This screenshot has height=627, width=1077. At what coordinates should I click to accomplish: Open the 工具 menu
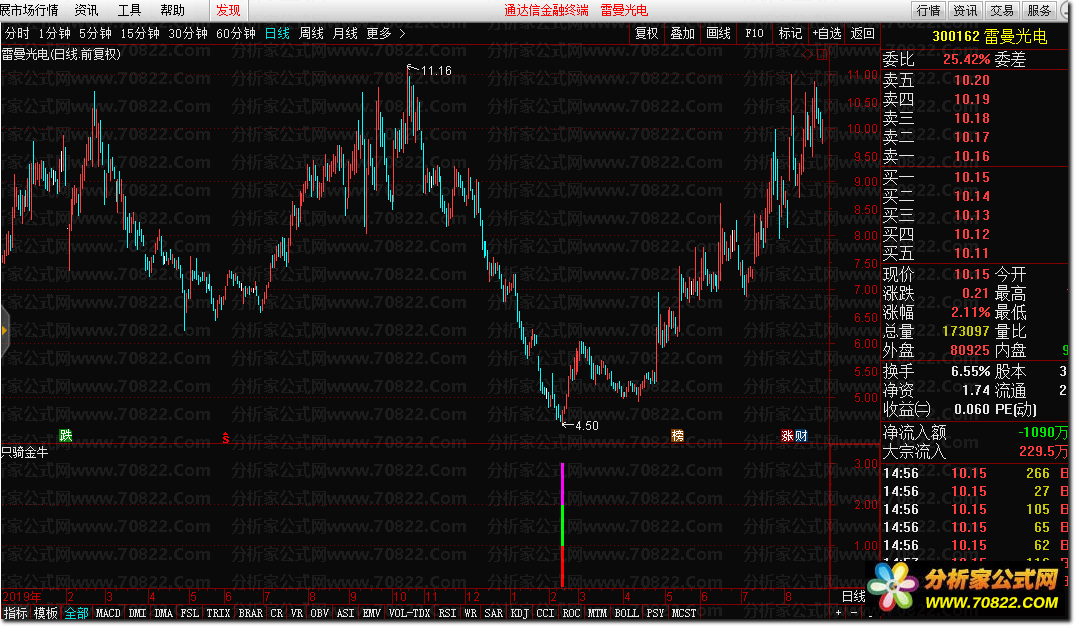point(129,10)
